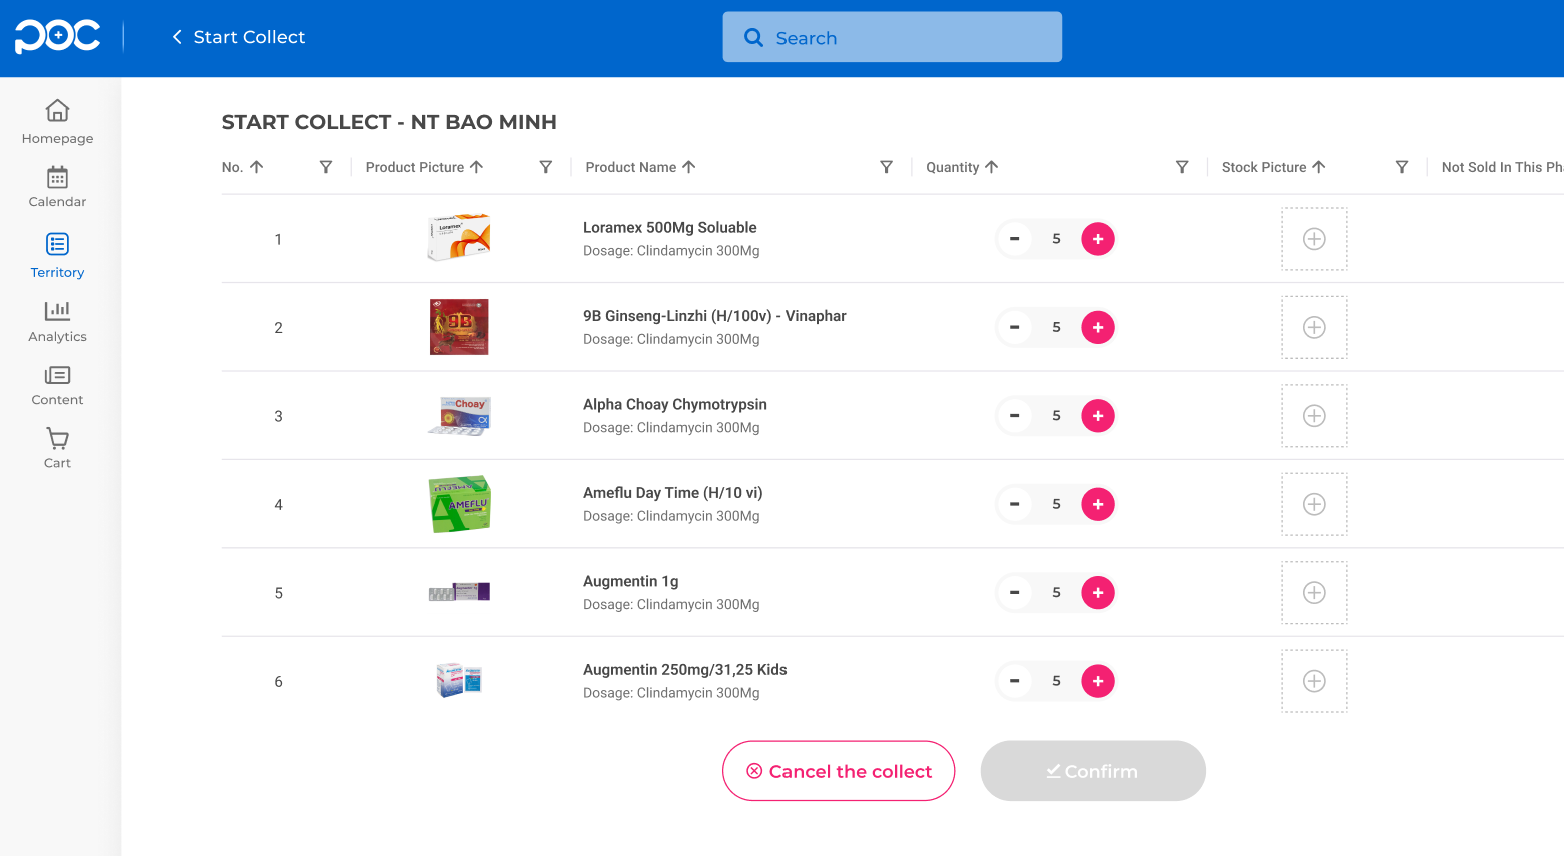This screenshot has width=1564, height=856.
Task: Open Content from the sidebar
Action: pos(57,386)
